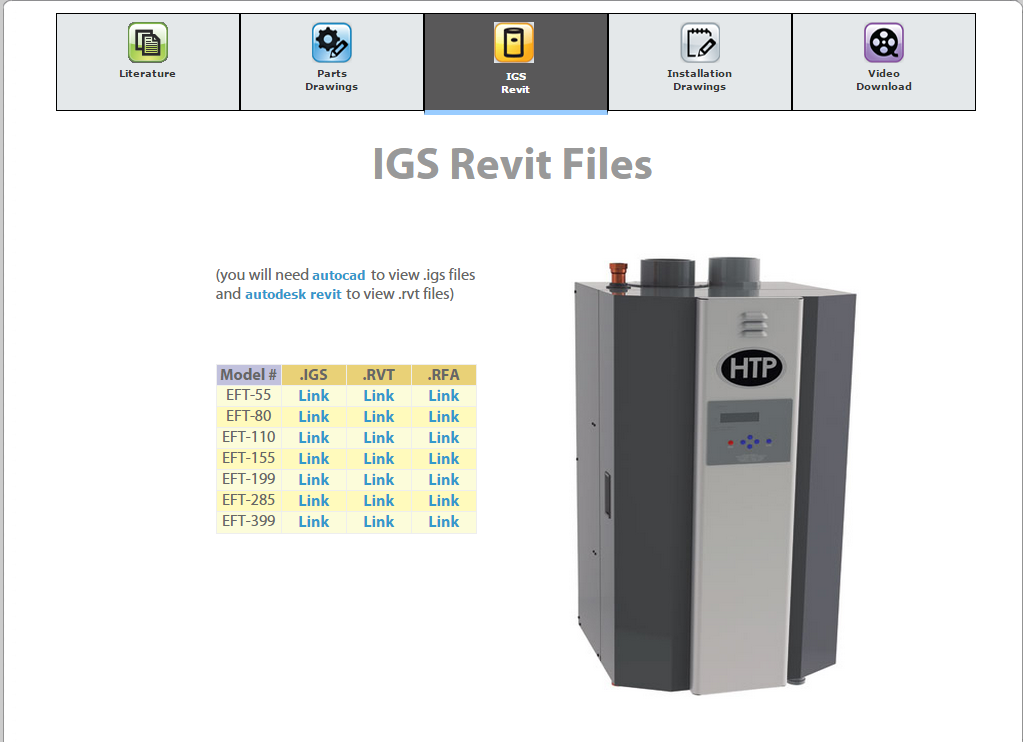Screen dimensions: 1023x742
Task: Open the autodesk revit hyperlink
Action: [292, 294]
